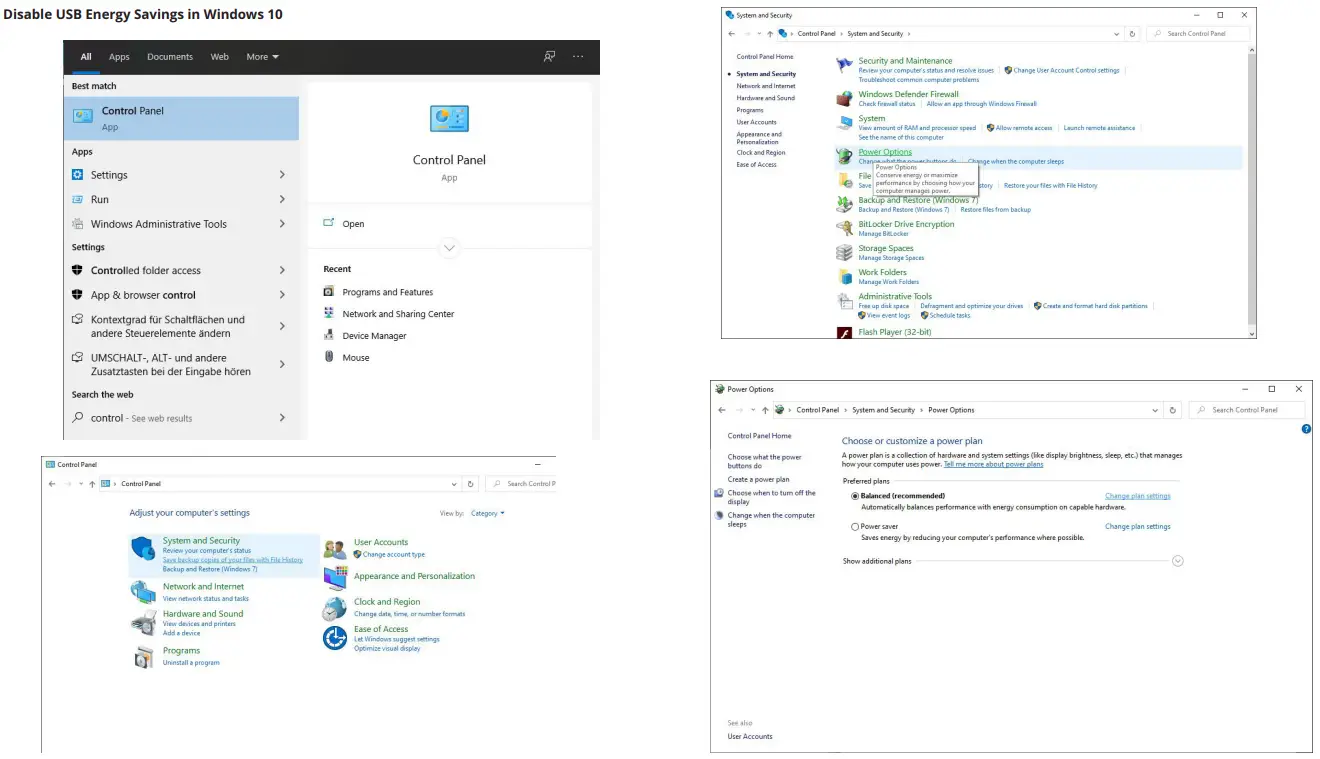Click the Search Control Panel field
Image resolution: width=1320 pixels, height=759 pixels.
point(1246,409)
